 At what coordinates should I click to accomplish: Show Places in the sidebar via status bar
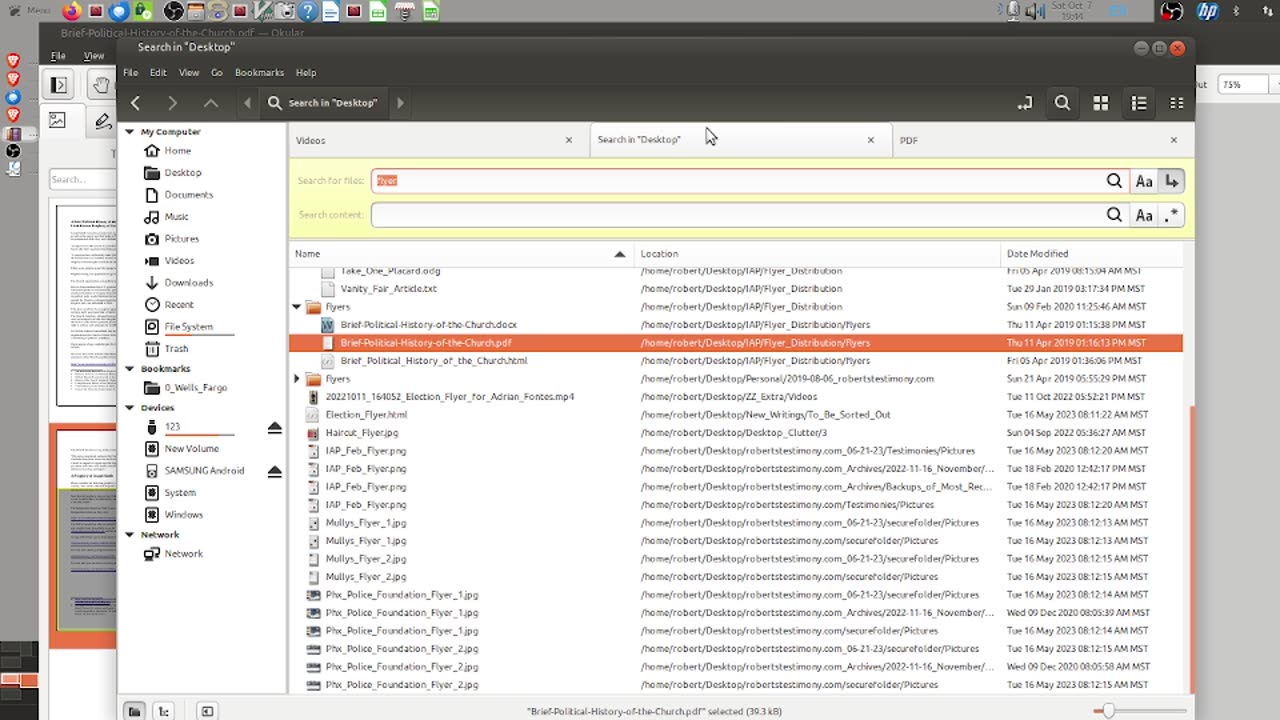pyautogui.click(x=134, y=711)
